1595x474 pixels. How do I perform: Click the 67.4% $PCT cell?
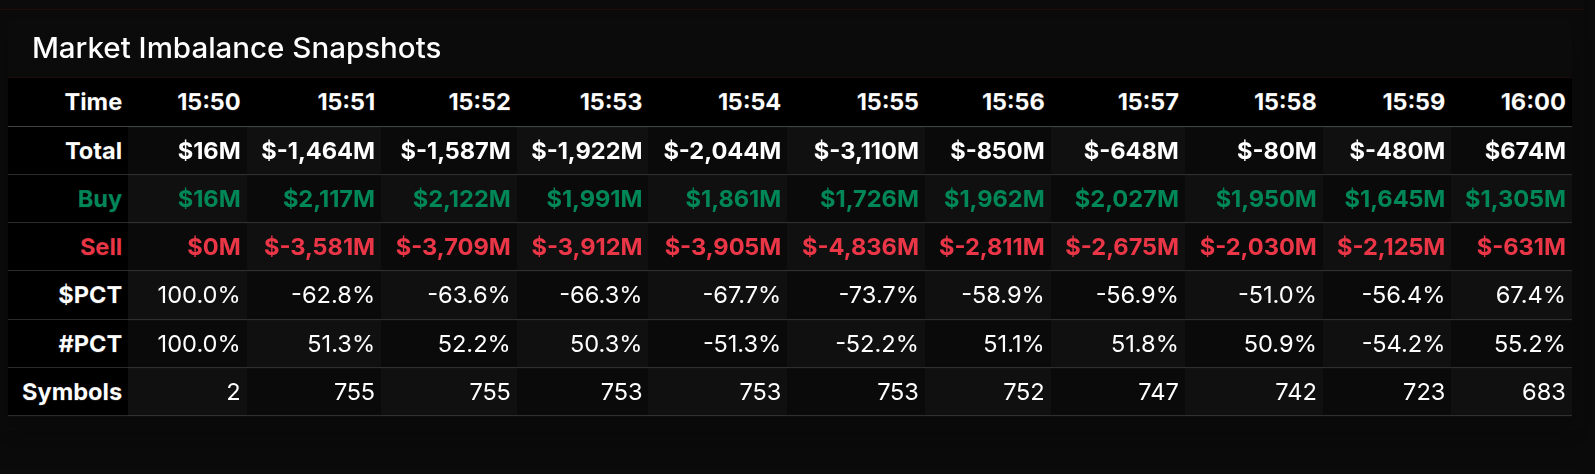tap(1529, 295)
